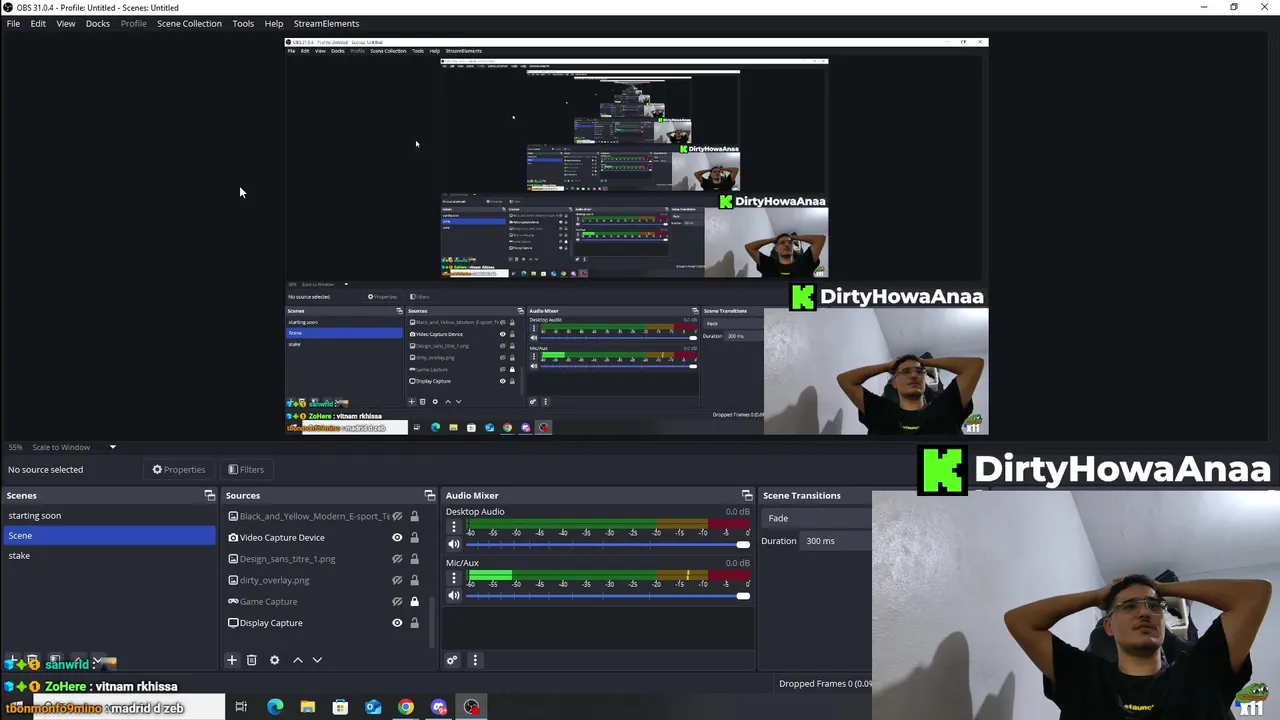Image resolution: width=1280 pixels, height=720 pixels.
Task: Remove the selected source using the trash icon
Action: click(x=252, y=660)
